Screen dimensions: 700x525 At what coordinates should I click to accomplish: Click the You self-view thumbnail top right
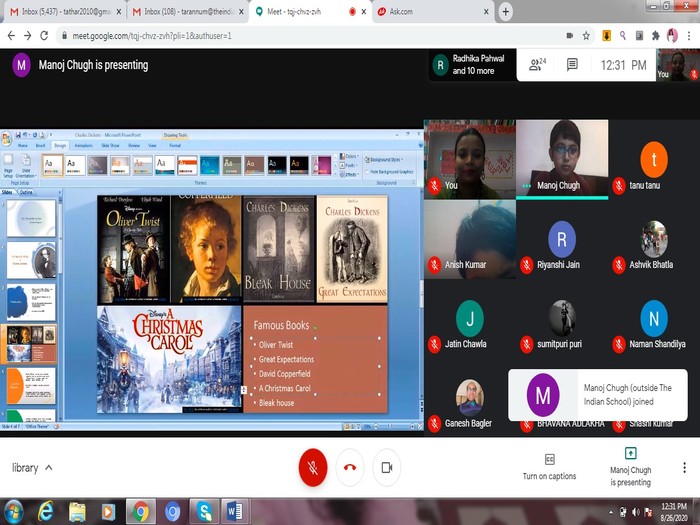tap(678, 65)
